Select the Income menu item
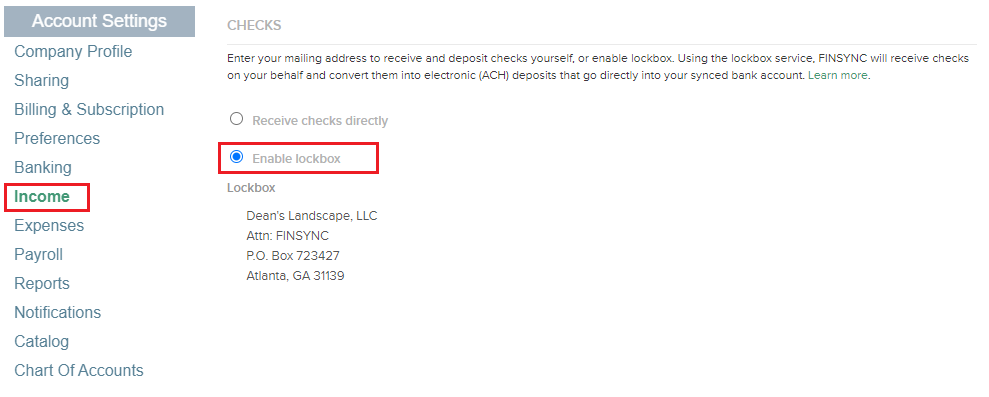 tap(42, 196)
